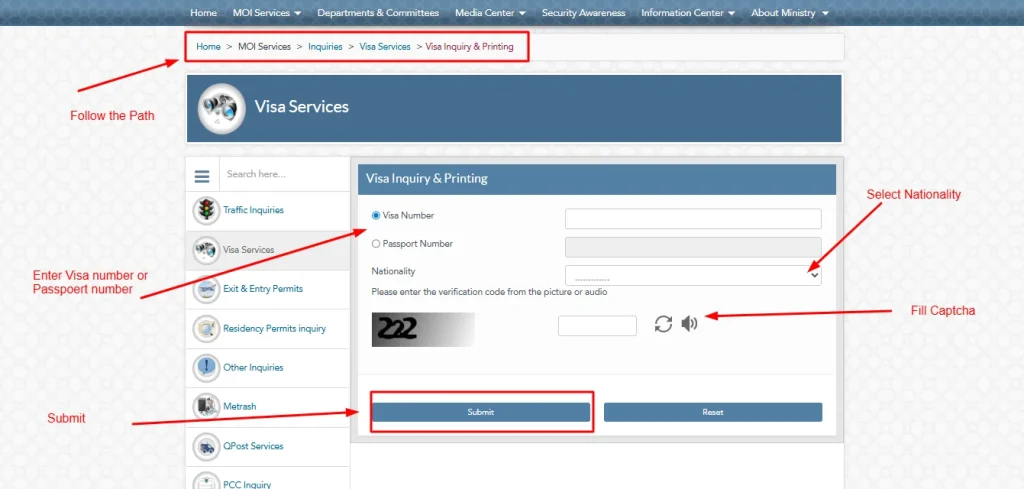Image resolution: width=1024 pixels, height=489 pixels.
Task: Open the Security Awareness menu item
Action: point(583,13)
